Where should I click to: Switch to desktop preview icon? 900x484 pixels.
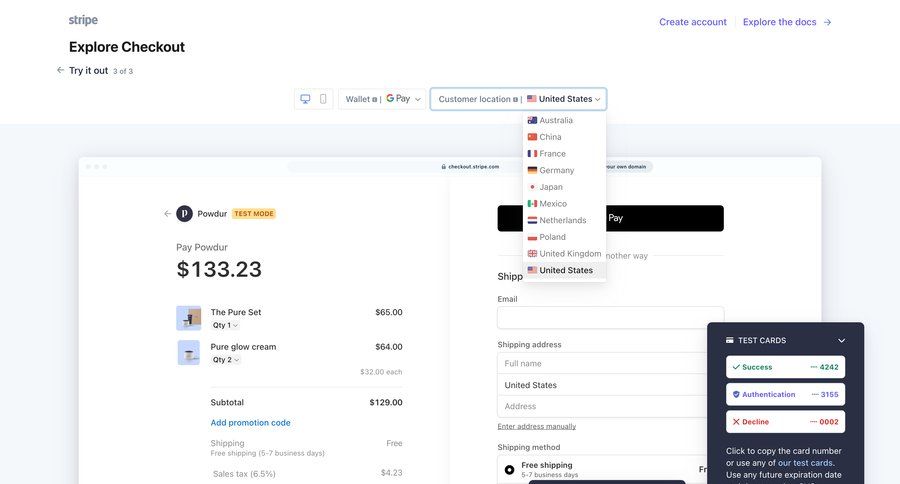305,99
